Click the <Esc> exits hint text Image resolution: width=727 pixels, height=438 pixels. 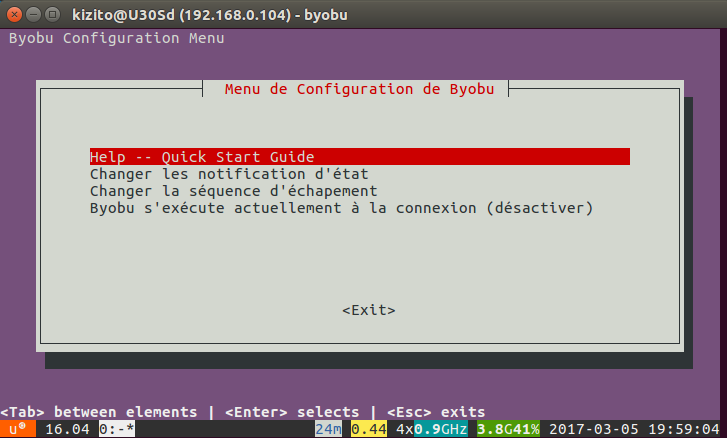[435, 412]
